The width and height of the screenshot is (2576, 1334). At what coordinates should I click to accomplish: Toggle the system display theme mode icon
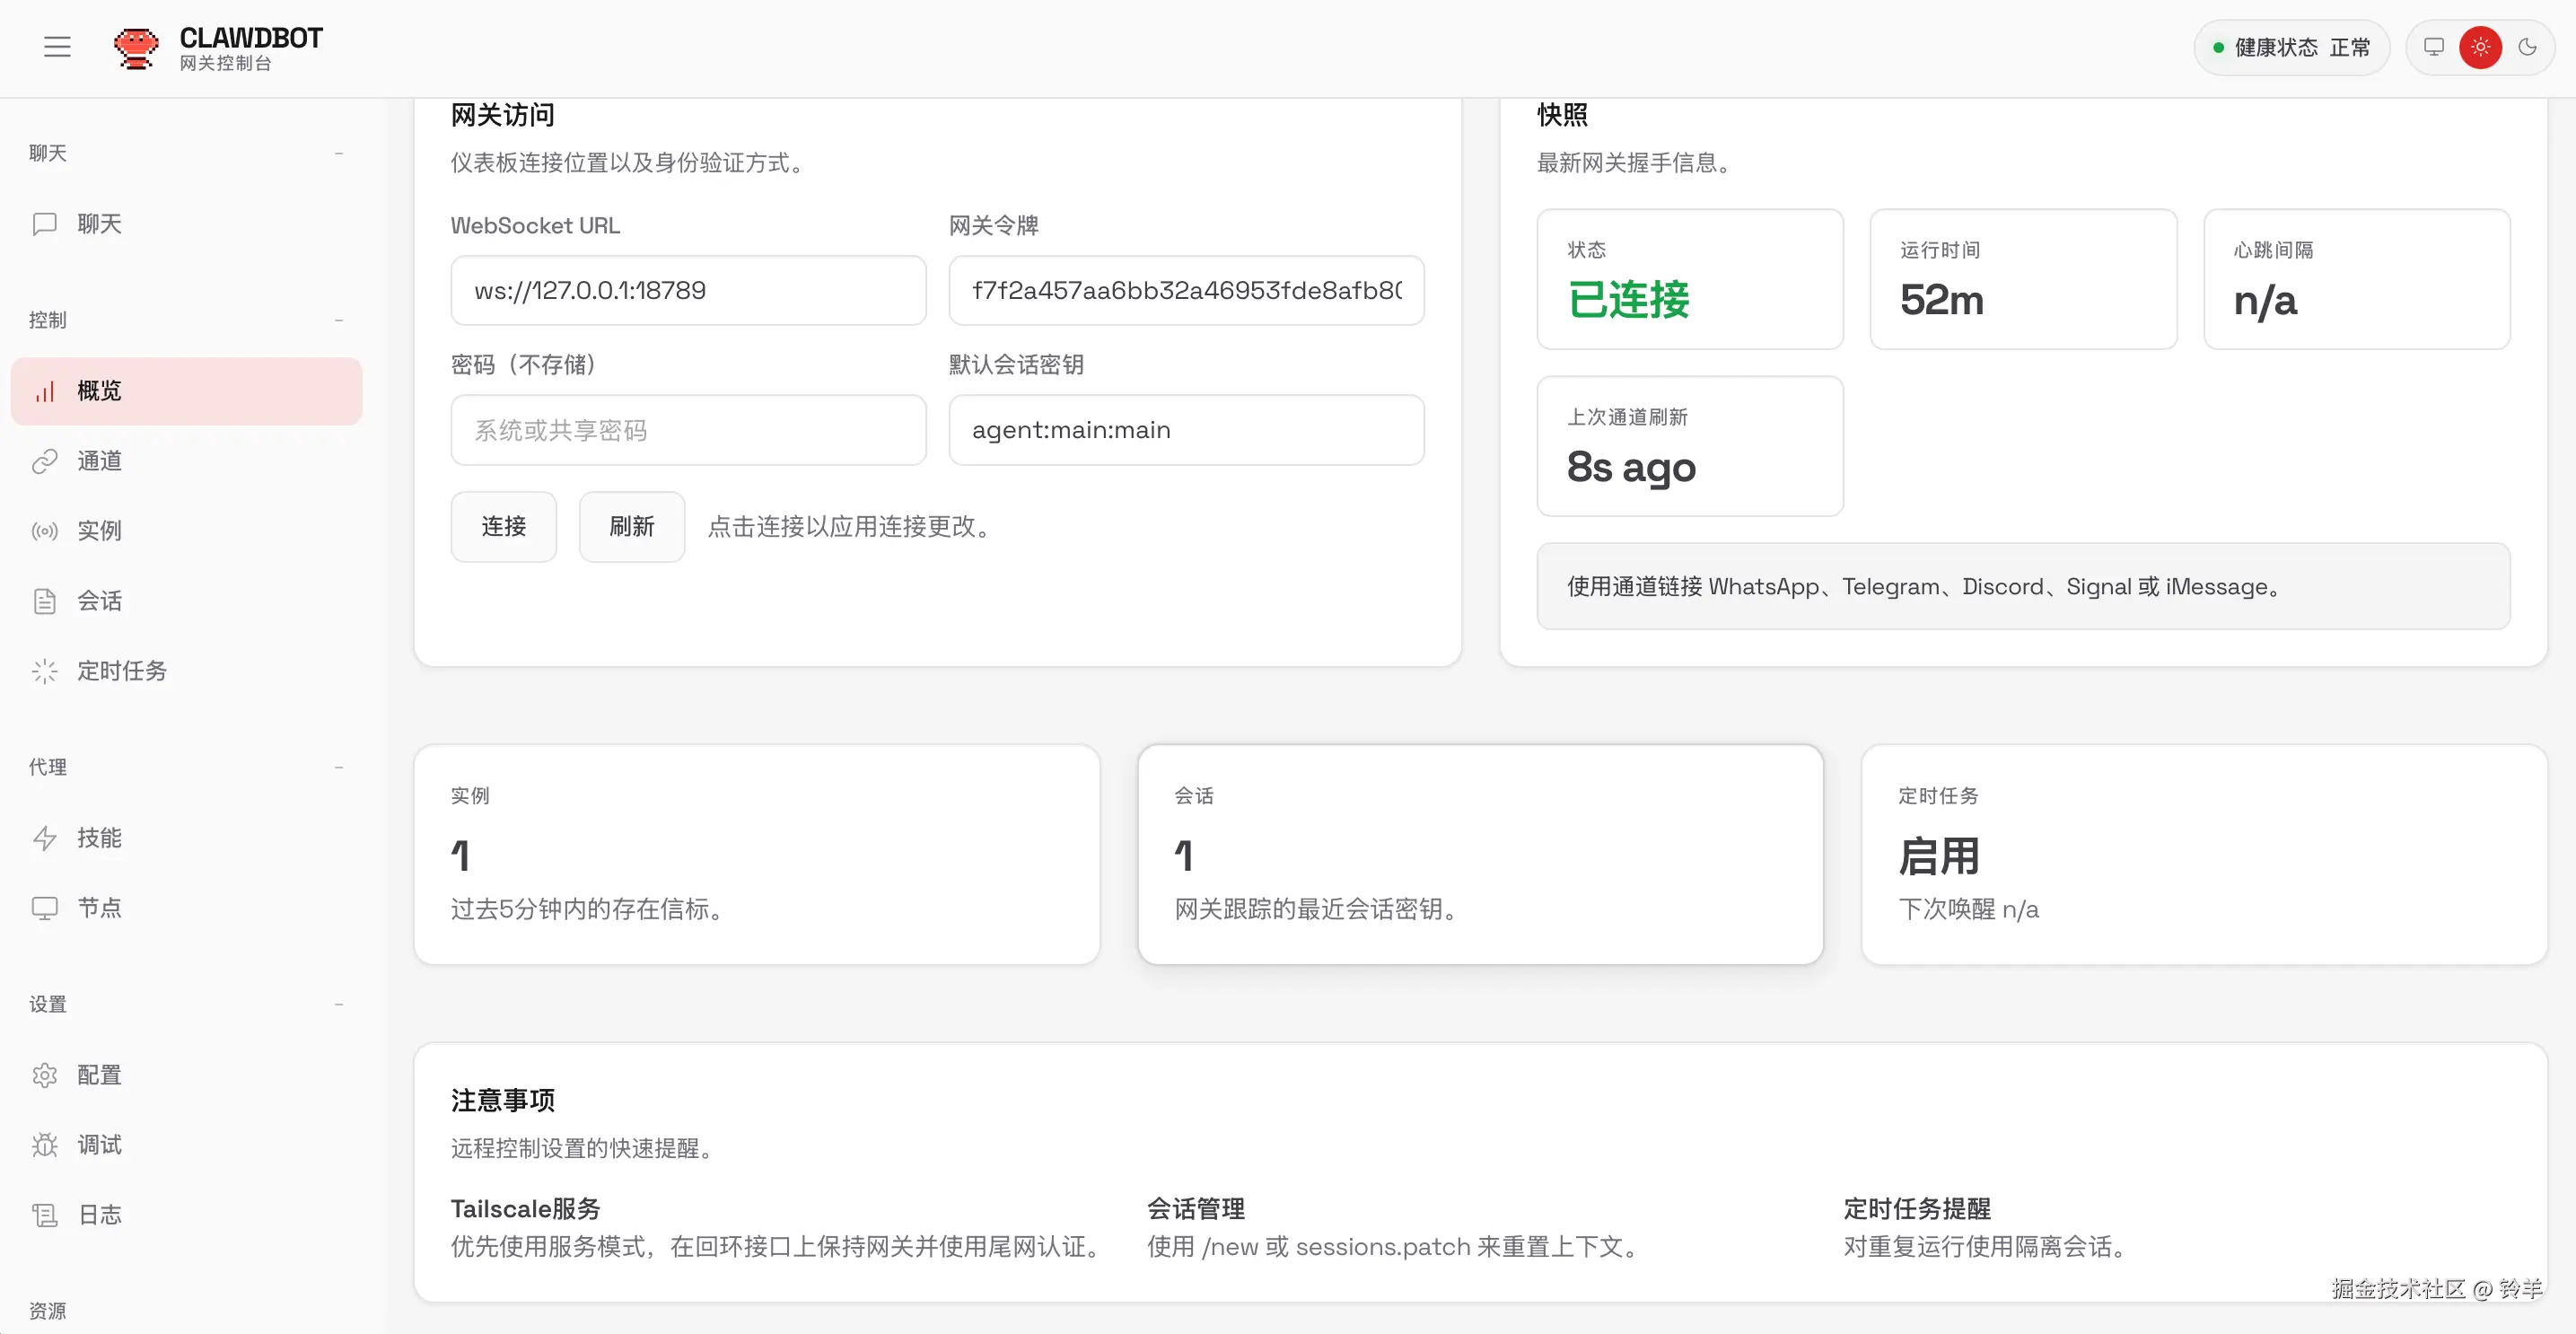click(2432, 47)
